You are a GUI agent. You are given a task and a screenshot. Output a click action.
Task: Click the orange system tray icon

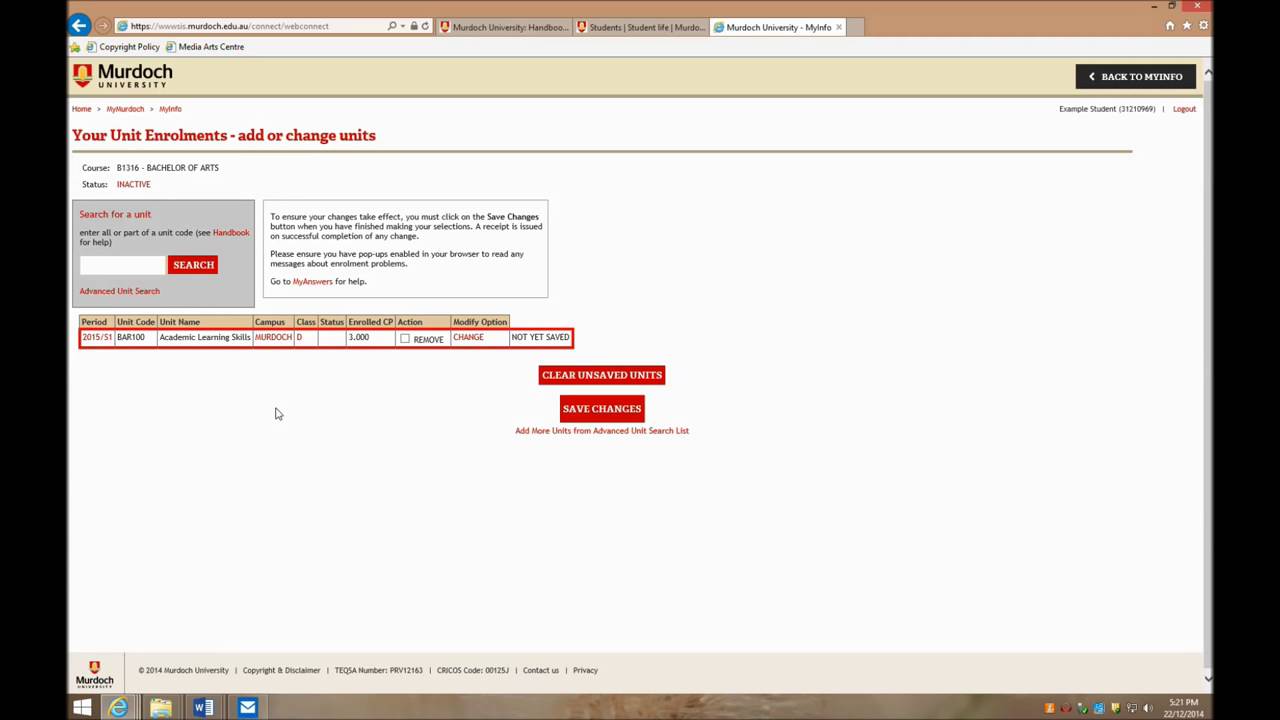tap(1049, 708)
